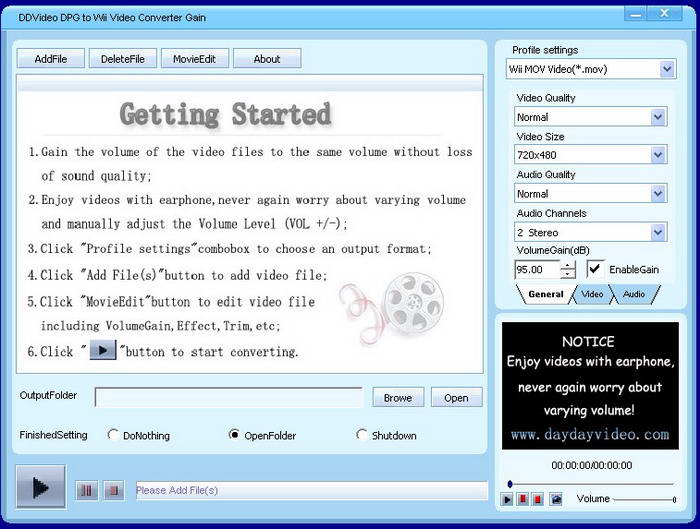The width and height of the screenshot is (700, 529).
Task: Expand the Video Size dropdown
Action: 658,155
